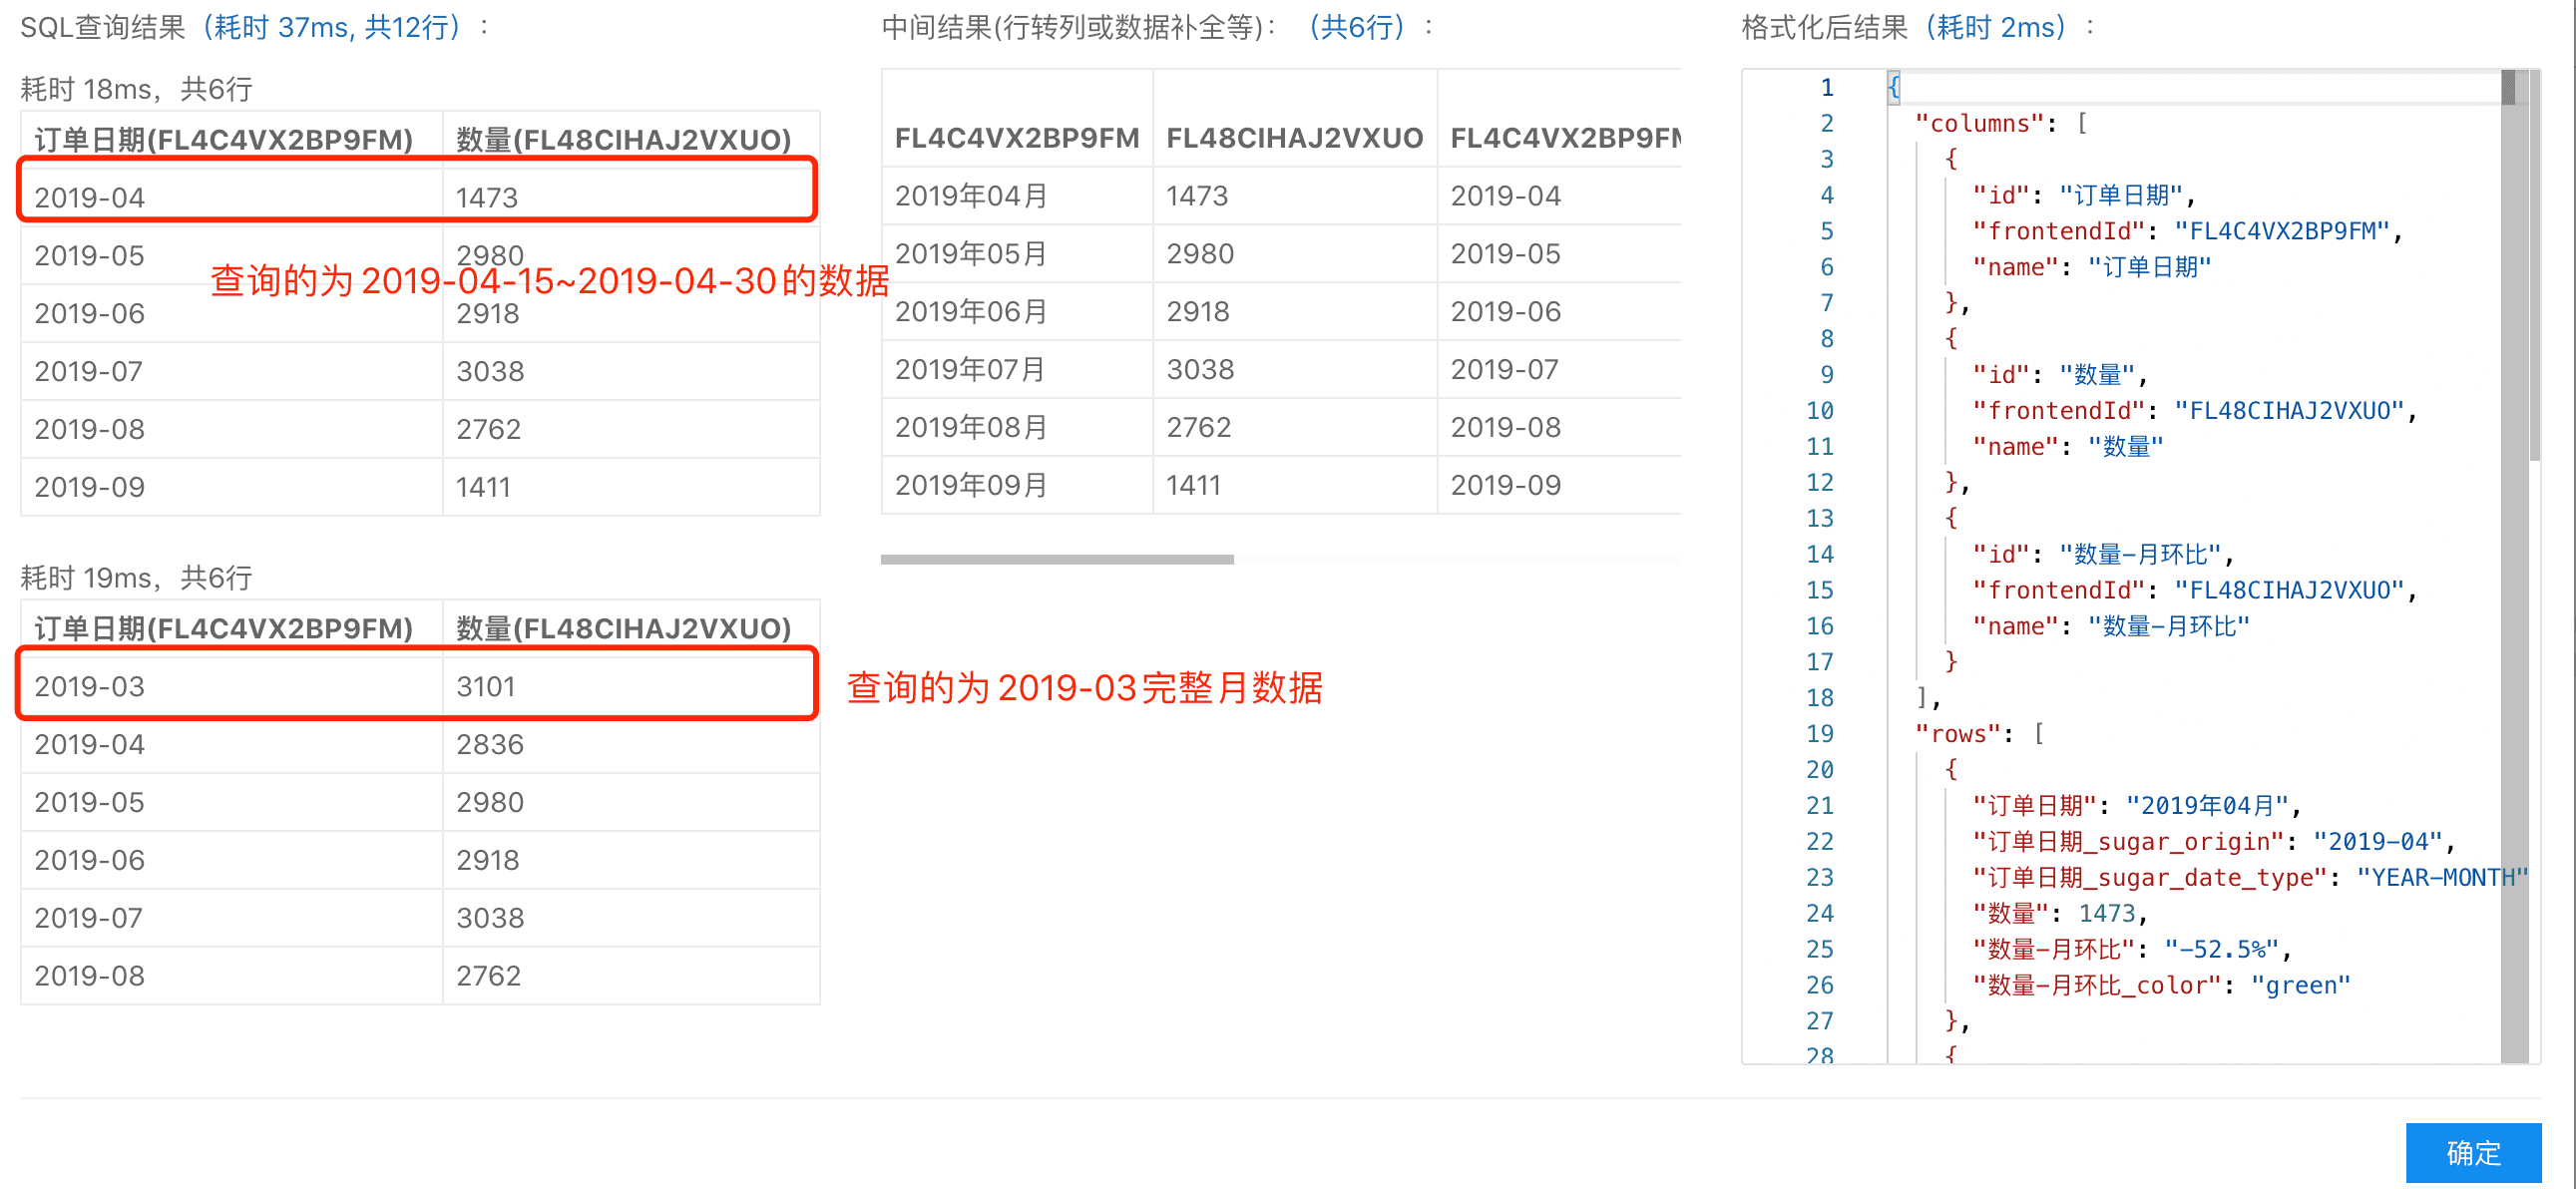Click the SQL query summary 耗时 37ms, 共12行
Viewport: 2576px width, 1189px height.
(x=332, y=27)
